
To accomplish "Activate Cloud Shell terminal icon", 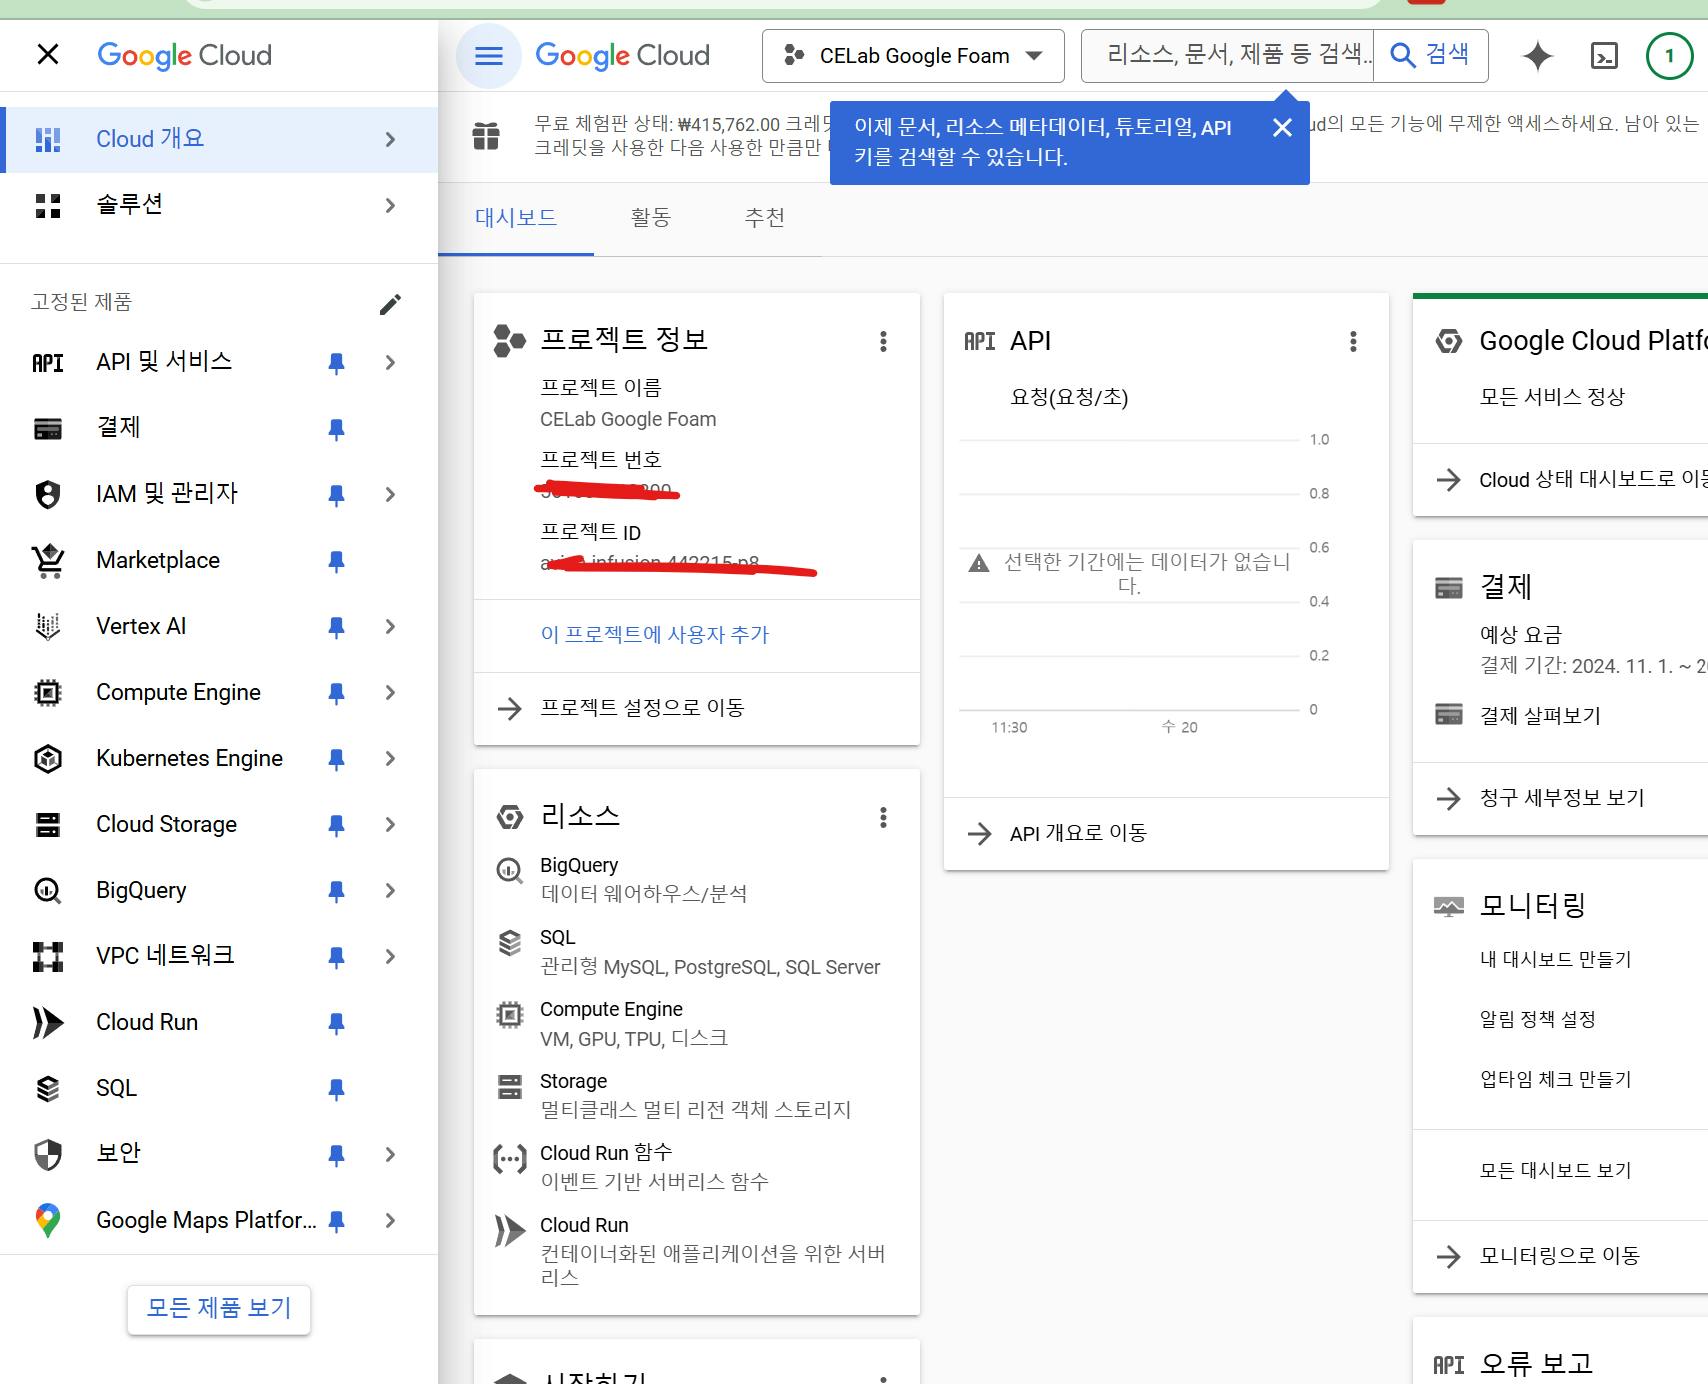I will tap(1604, 56).
